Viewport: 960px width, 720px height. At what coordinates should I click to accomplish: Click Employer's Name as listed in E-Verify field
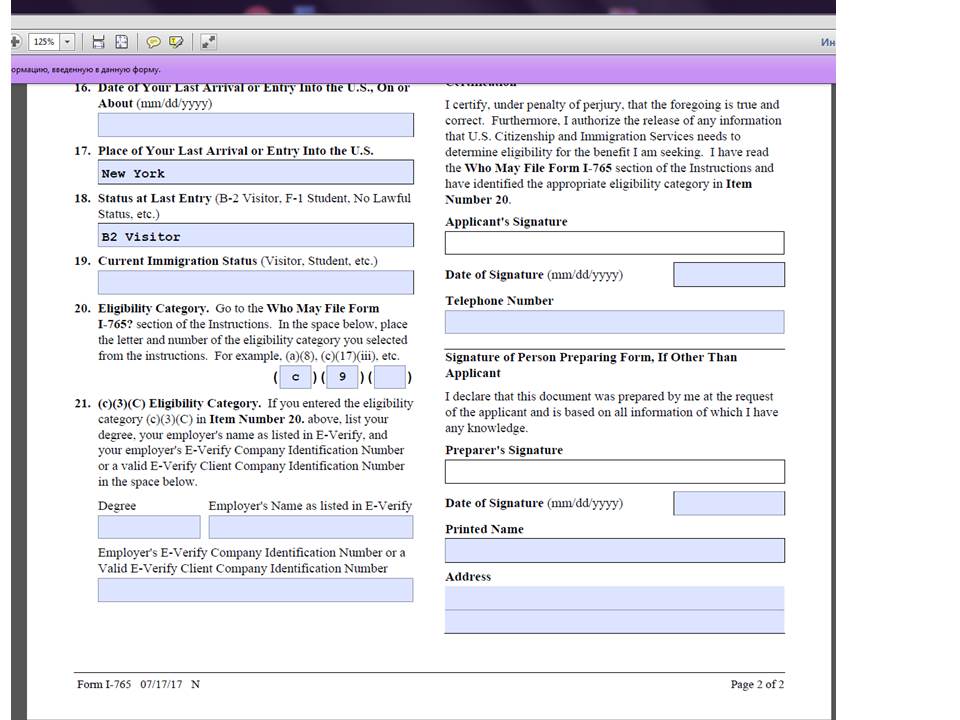pos(310,527)
